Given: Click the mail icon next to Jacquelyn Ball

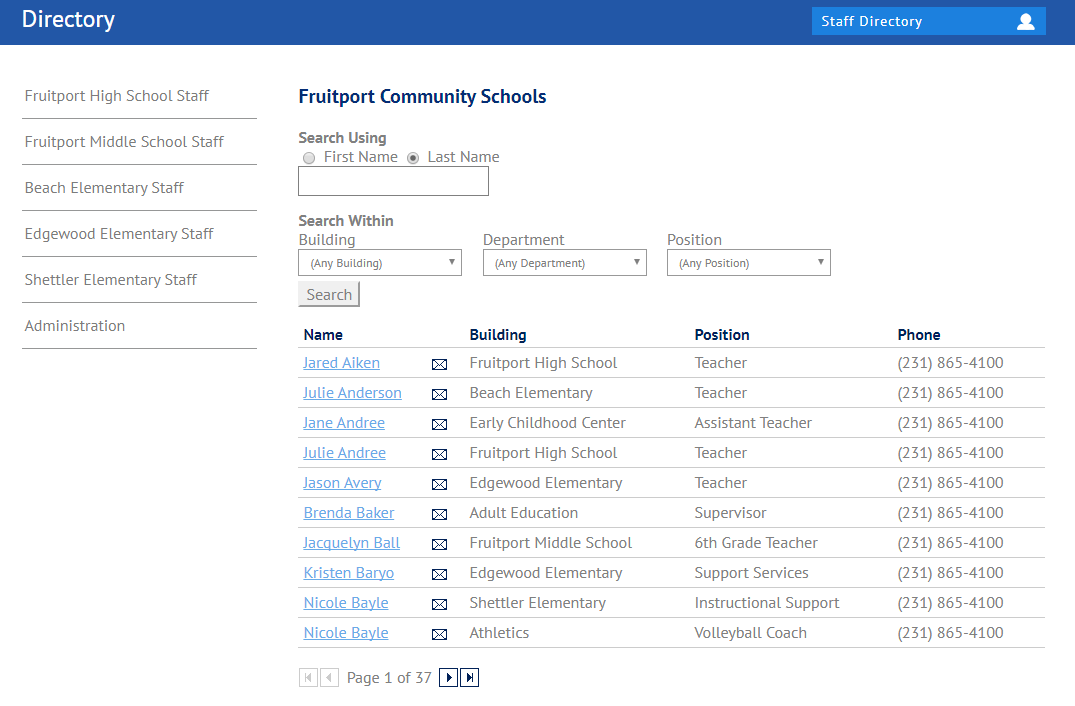Looking at the screenshot, I should point(439,544).
